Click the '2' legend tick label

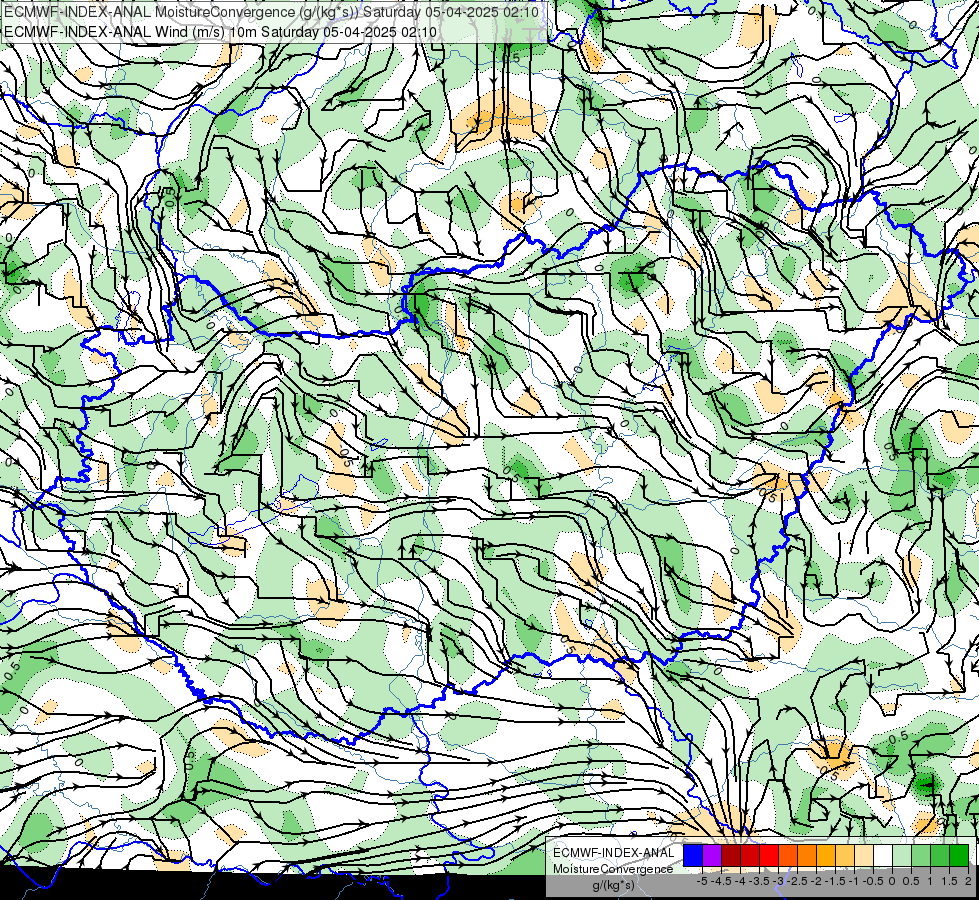coord(968,881)
